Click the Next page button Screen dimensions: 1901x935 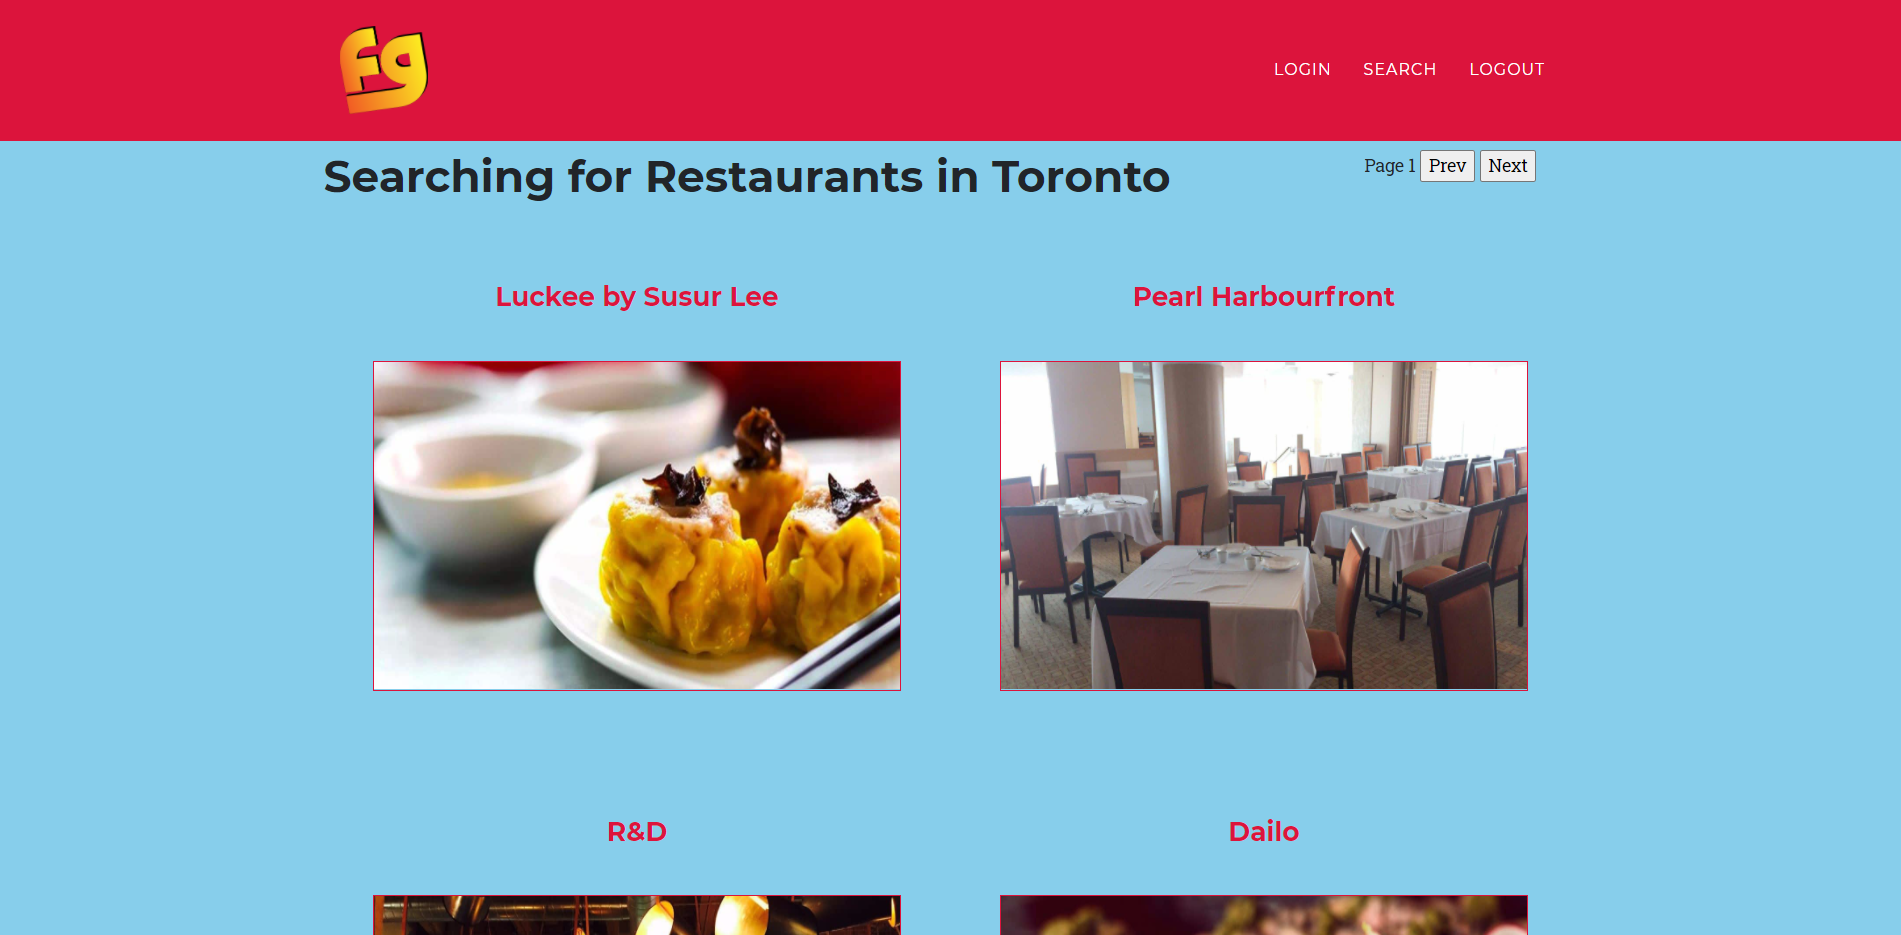1507,166
